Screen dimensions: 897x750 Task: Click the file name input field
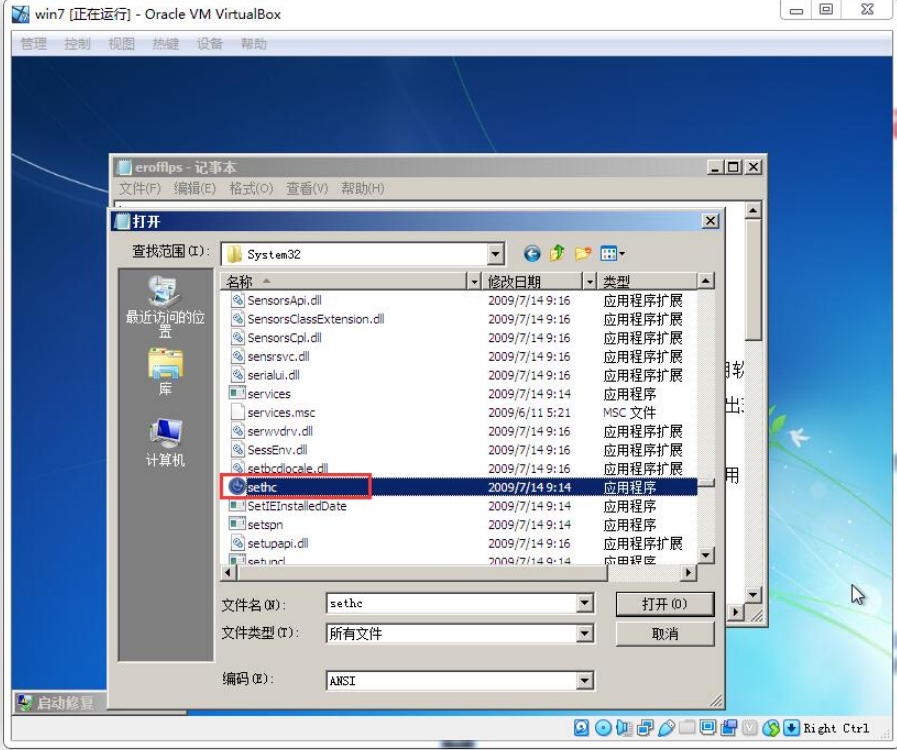tap(452, 604)
